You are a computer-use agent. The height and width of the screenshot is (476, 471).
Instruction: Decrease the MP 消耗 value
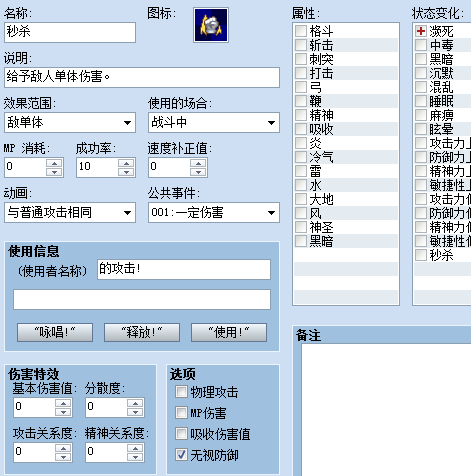(x=54, y=172)
